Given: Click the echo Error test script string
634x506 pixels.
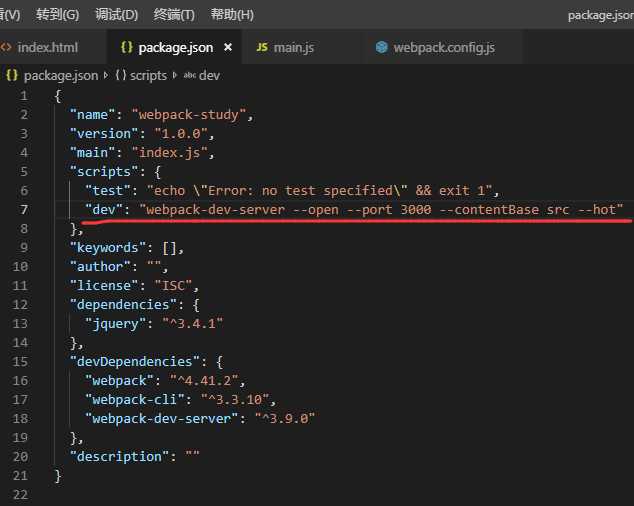Looking at the screenshot, I should coord(319,191).
